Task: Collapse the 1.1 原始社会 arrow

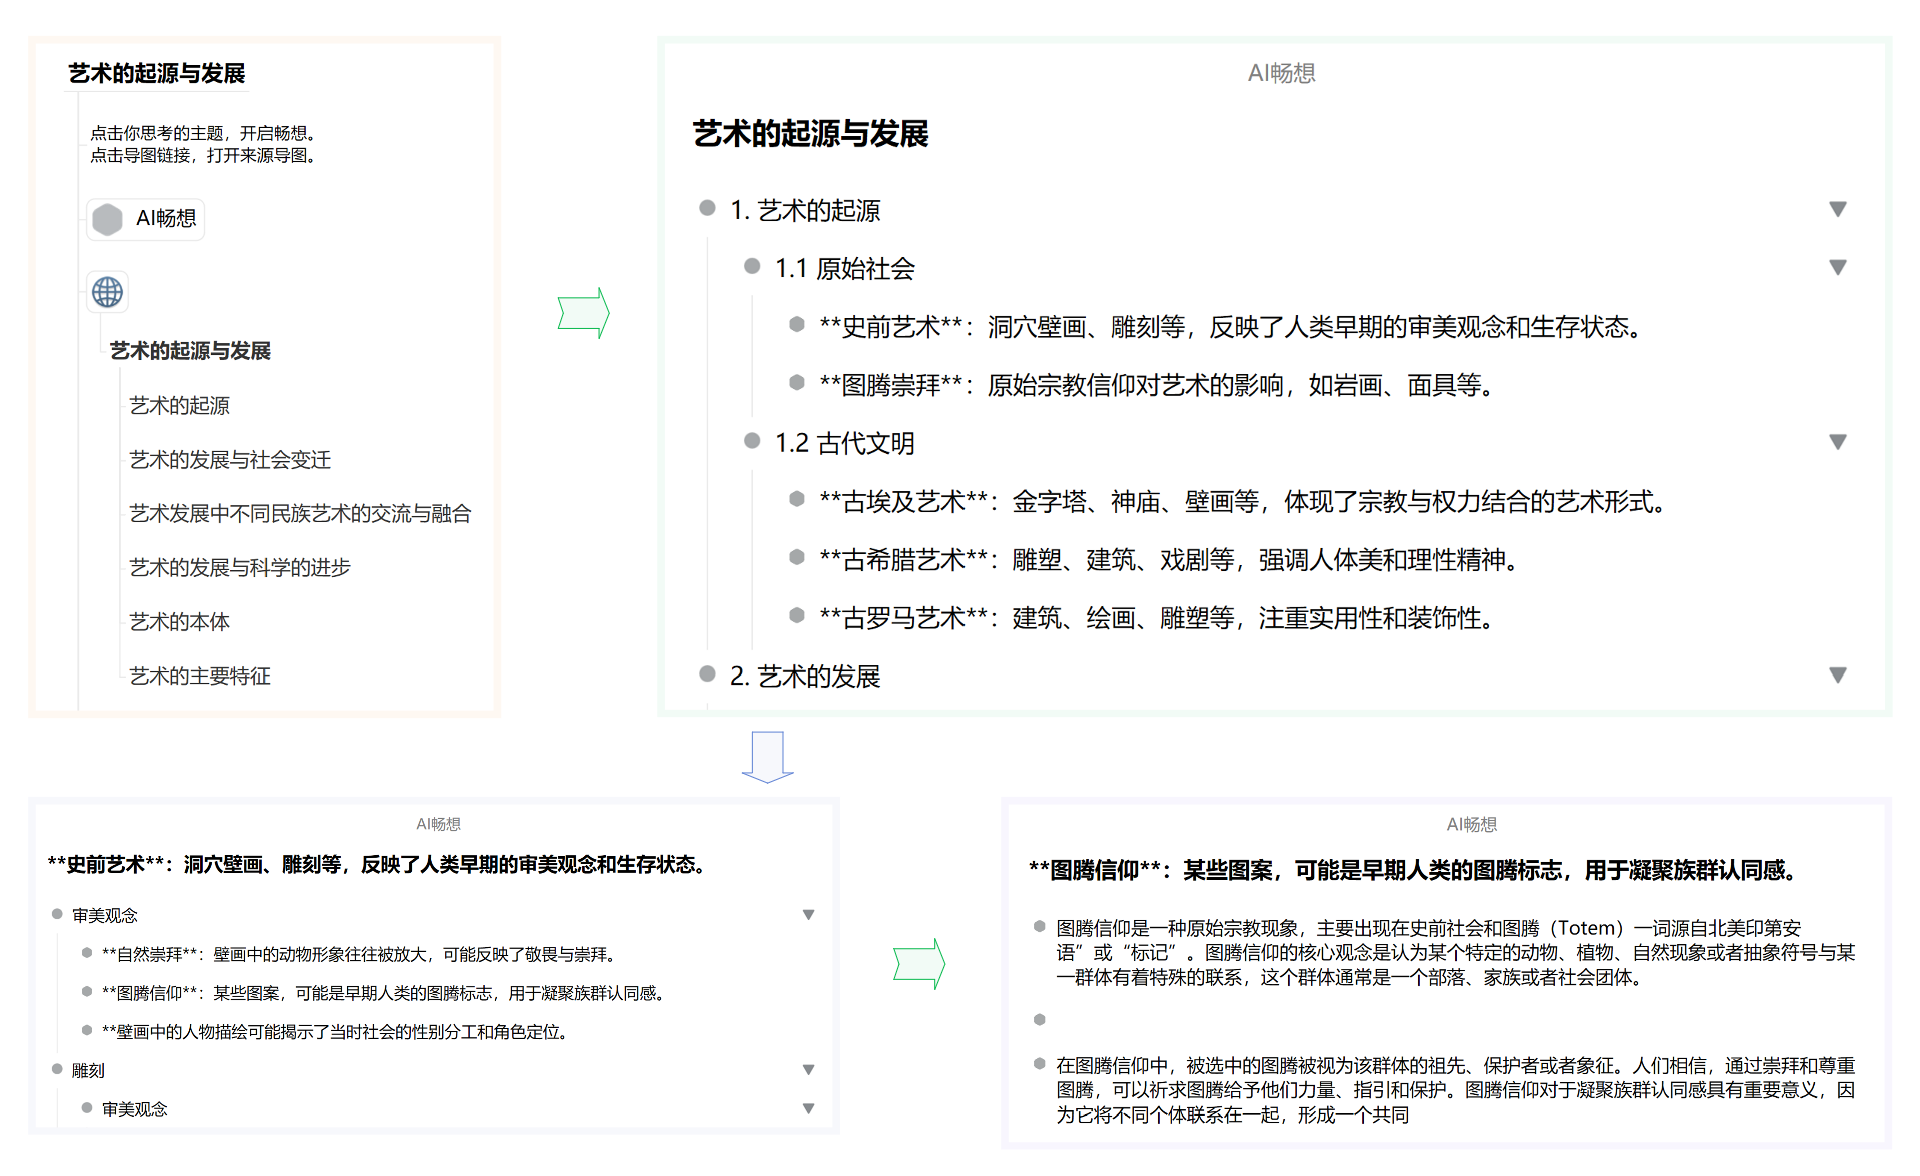Action: pos(1837,267)
